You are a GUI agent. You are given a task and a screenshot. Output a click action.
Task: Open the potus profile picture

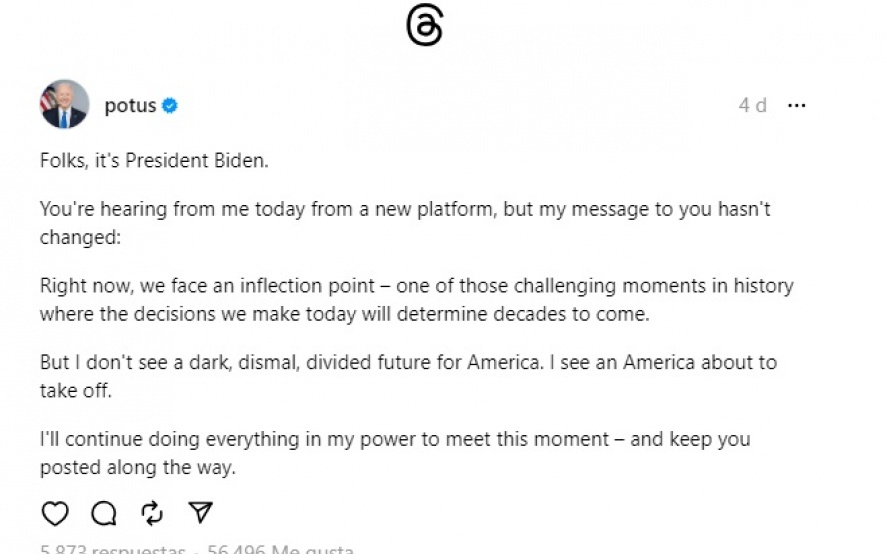64,104
